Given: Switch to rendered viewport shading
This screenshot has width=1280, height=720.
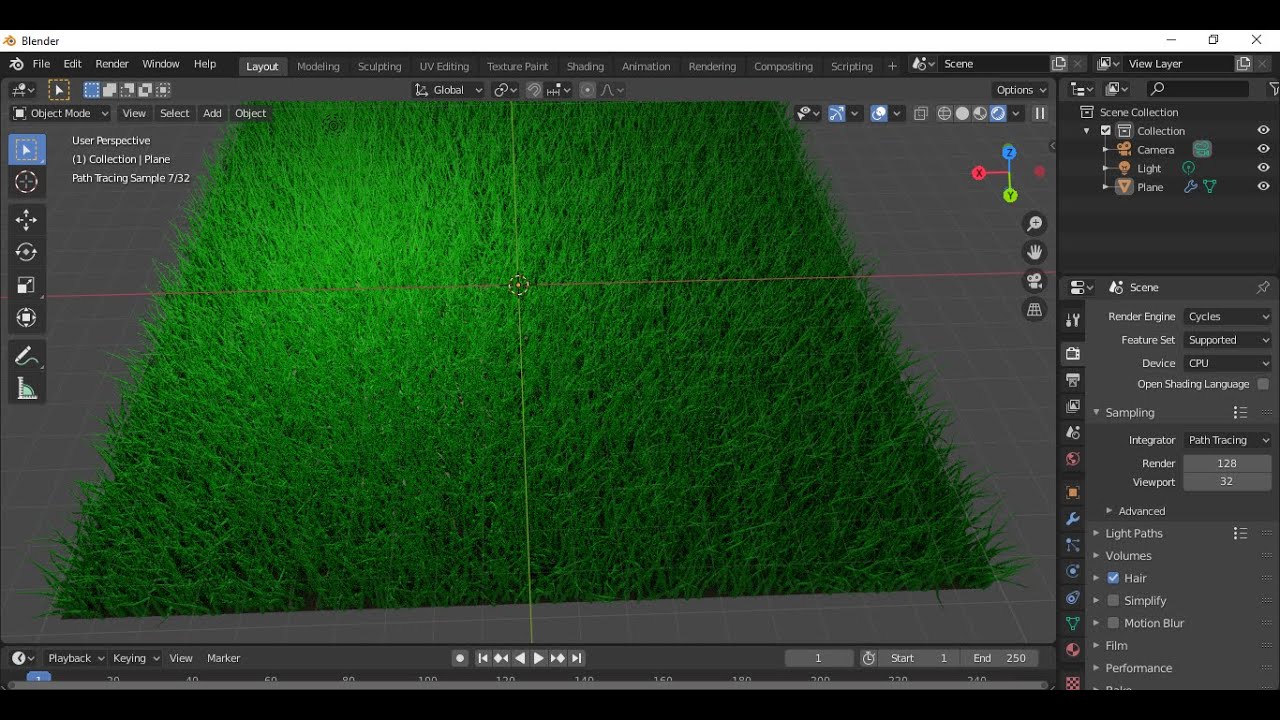Looking at the screenshot, I should pos(998,113).
